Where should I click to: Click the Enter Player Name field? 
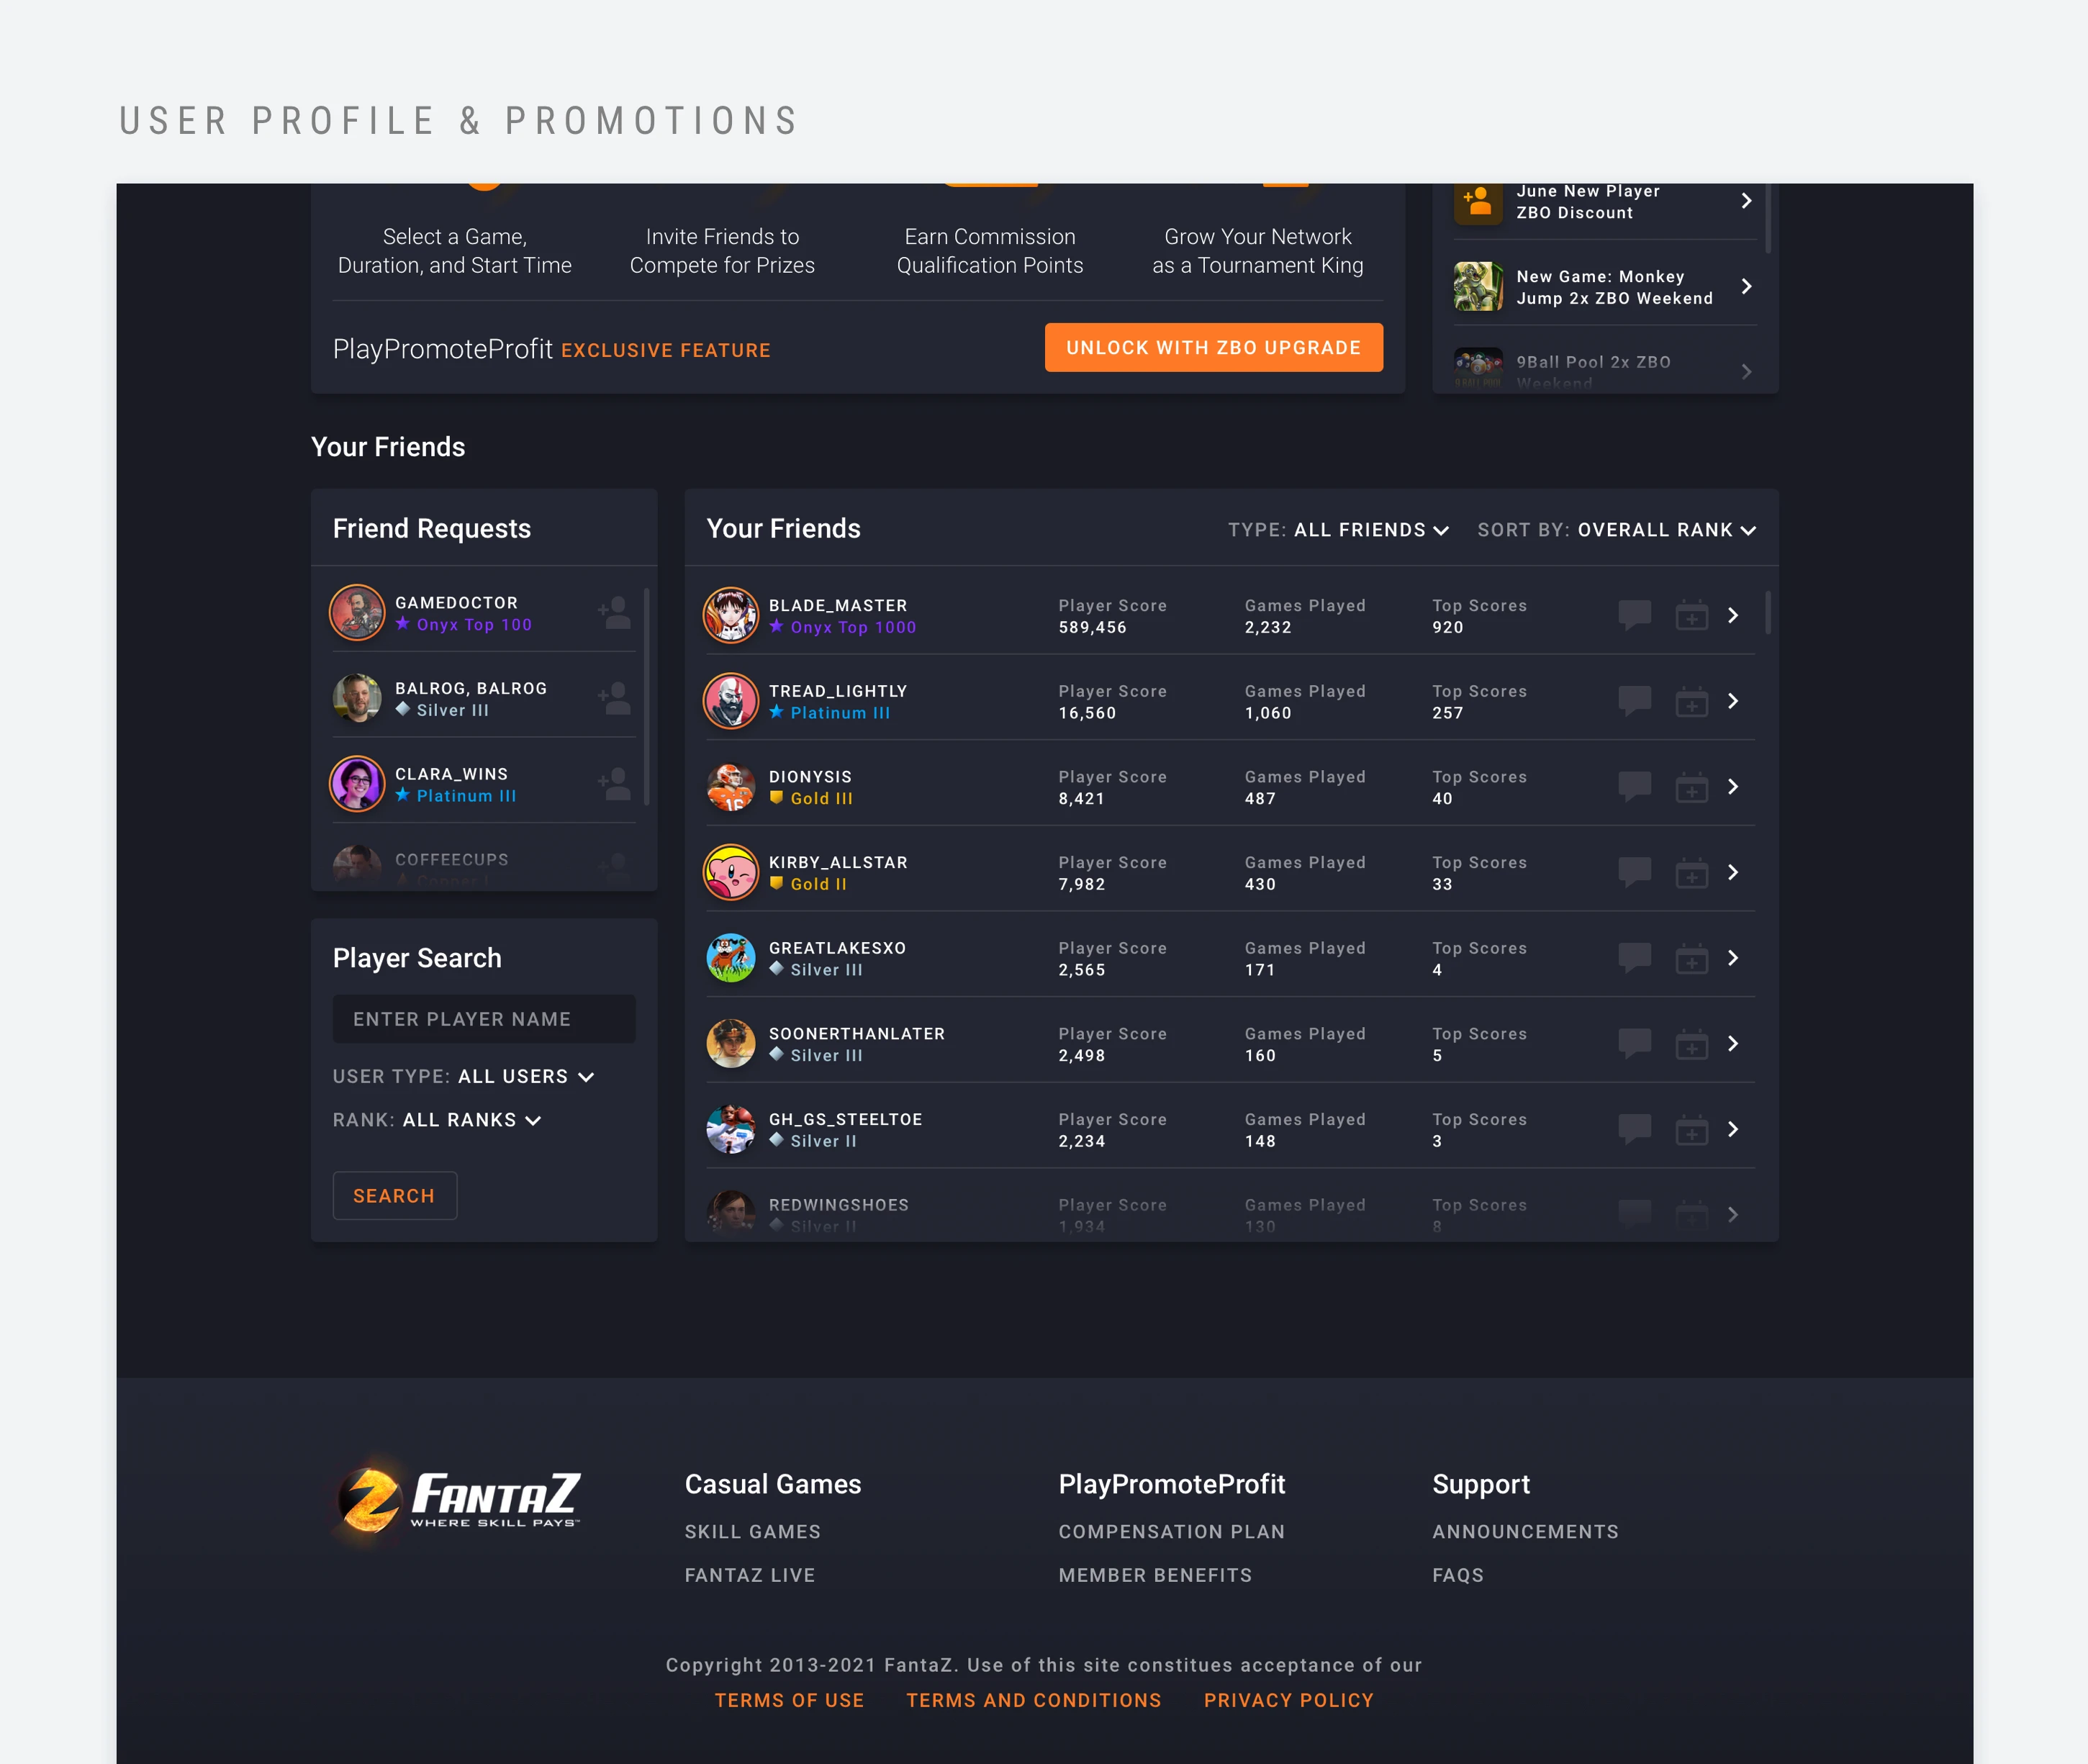click(x=484, y=1018)
